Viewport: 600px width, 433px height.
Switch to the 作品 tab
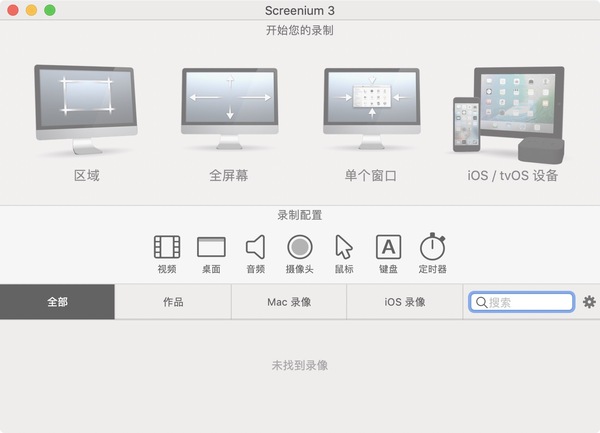[173, 302]
